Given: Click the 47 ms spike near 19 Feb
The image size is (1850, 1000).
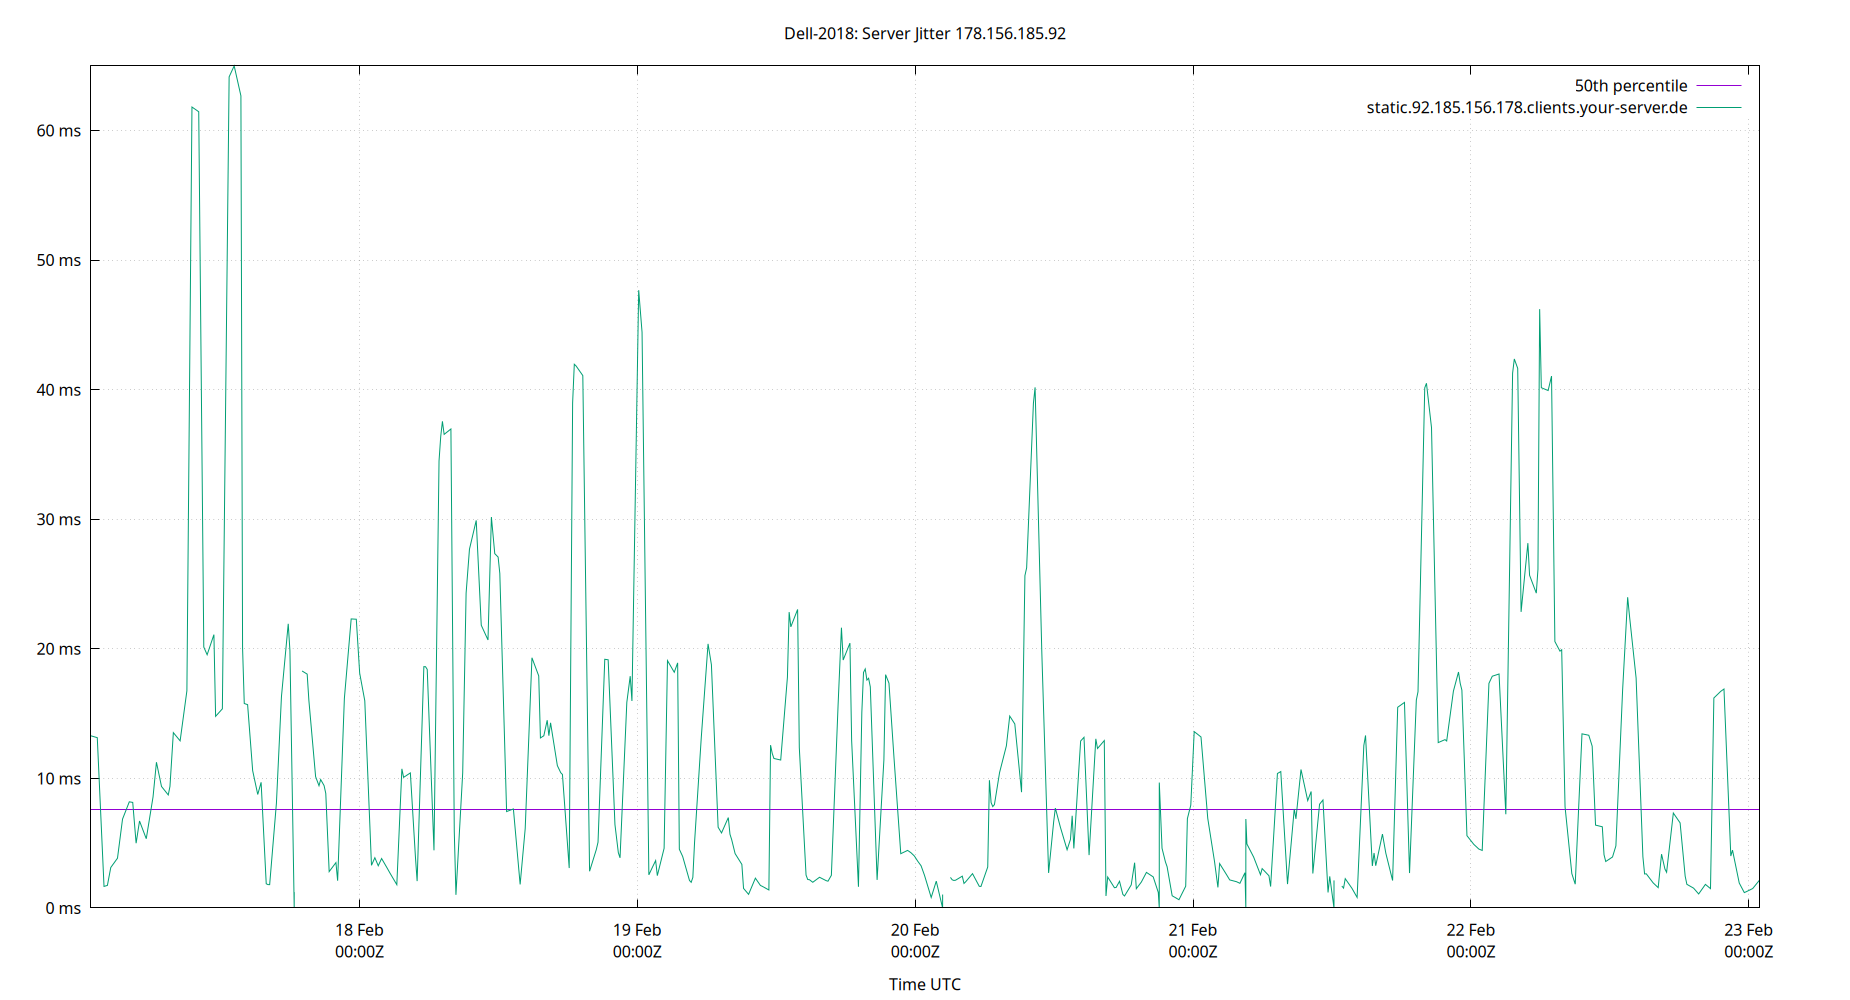Looking at the screenshot, I should [639, 292].
